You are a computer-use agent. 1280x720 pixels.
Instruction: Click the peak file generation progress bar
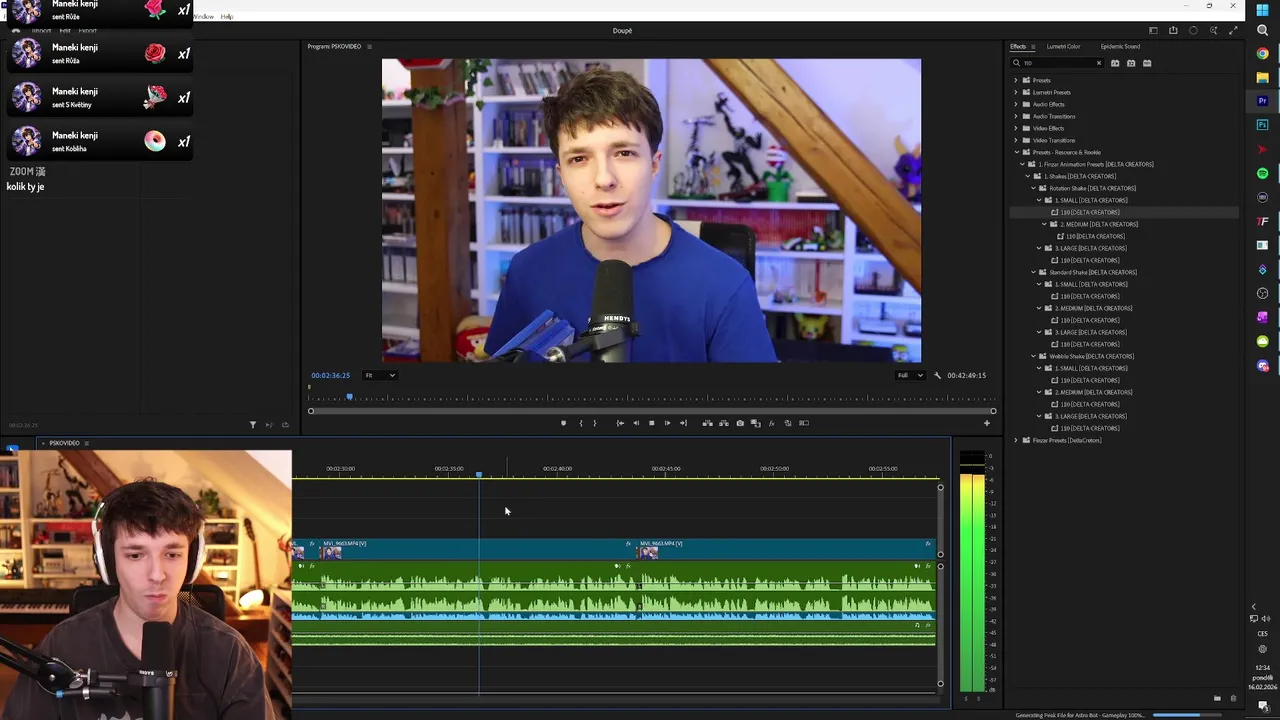[x=1189, y=715]
